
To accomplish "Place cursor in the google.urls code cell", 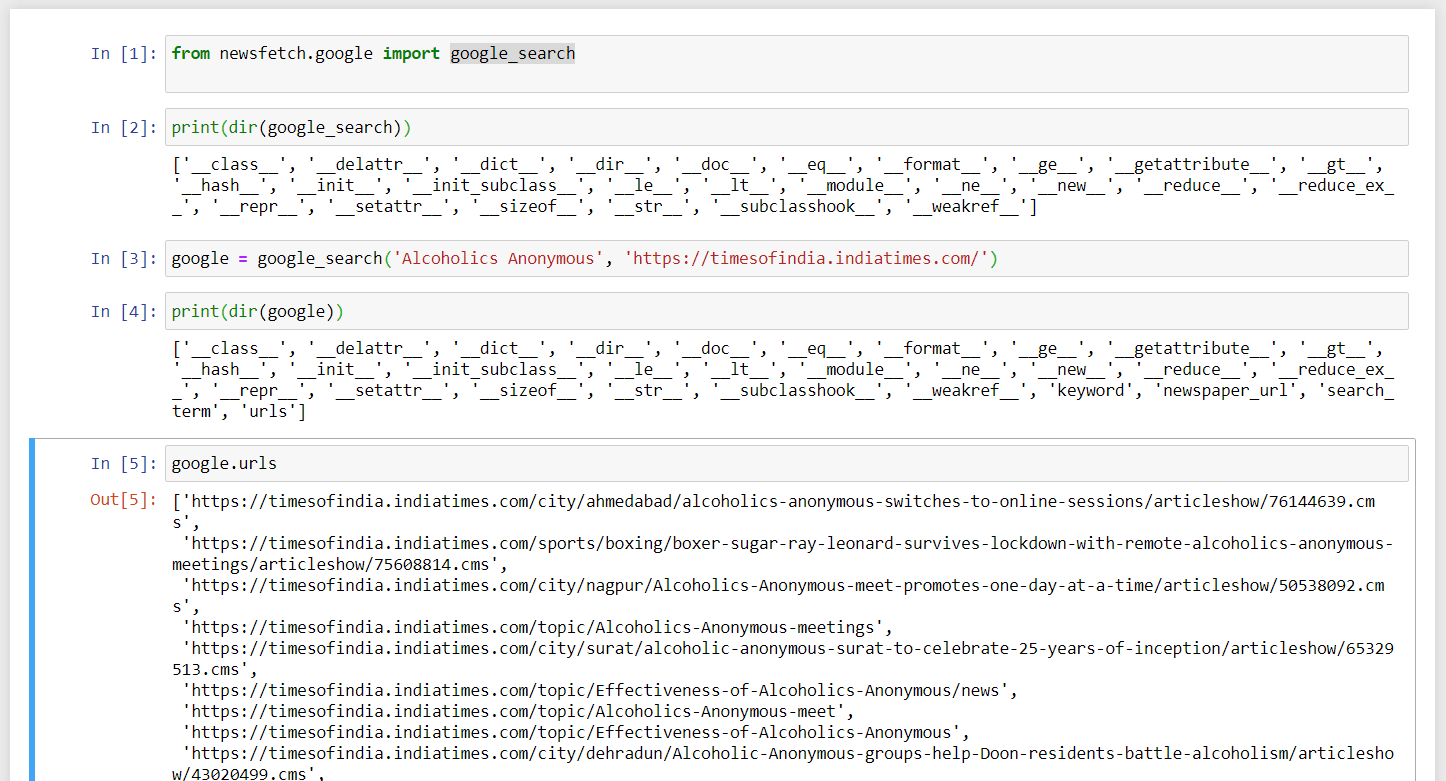I will coord(786,463).
